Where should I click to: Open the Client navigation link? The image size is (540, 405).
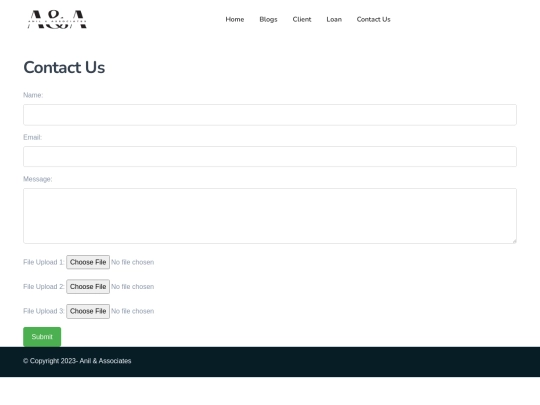[302, 20]
